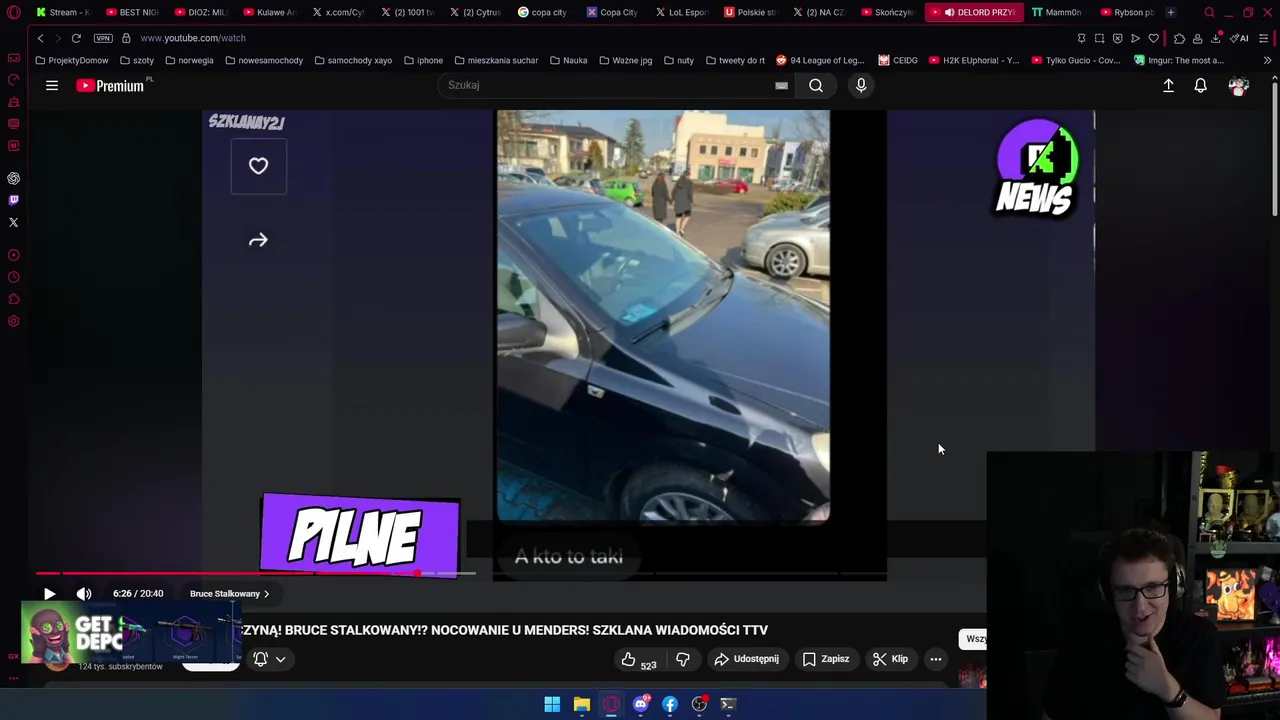Open Windows Start button on taskbar
This screenshot has width=1280, height=720.
pyautogui.click(x=552, y=705)
